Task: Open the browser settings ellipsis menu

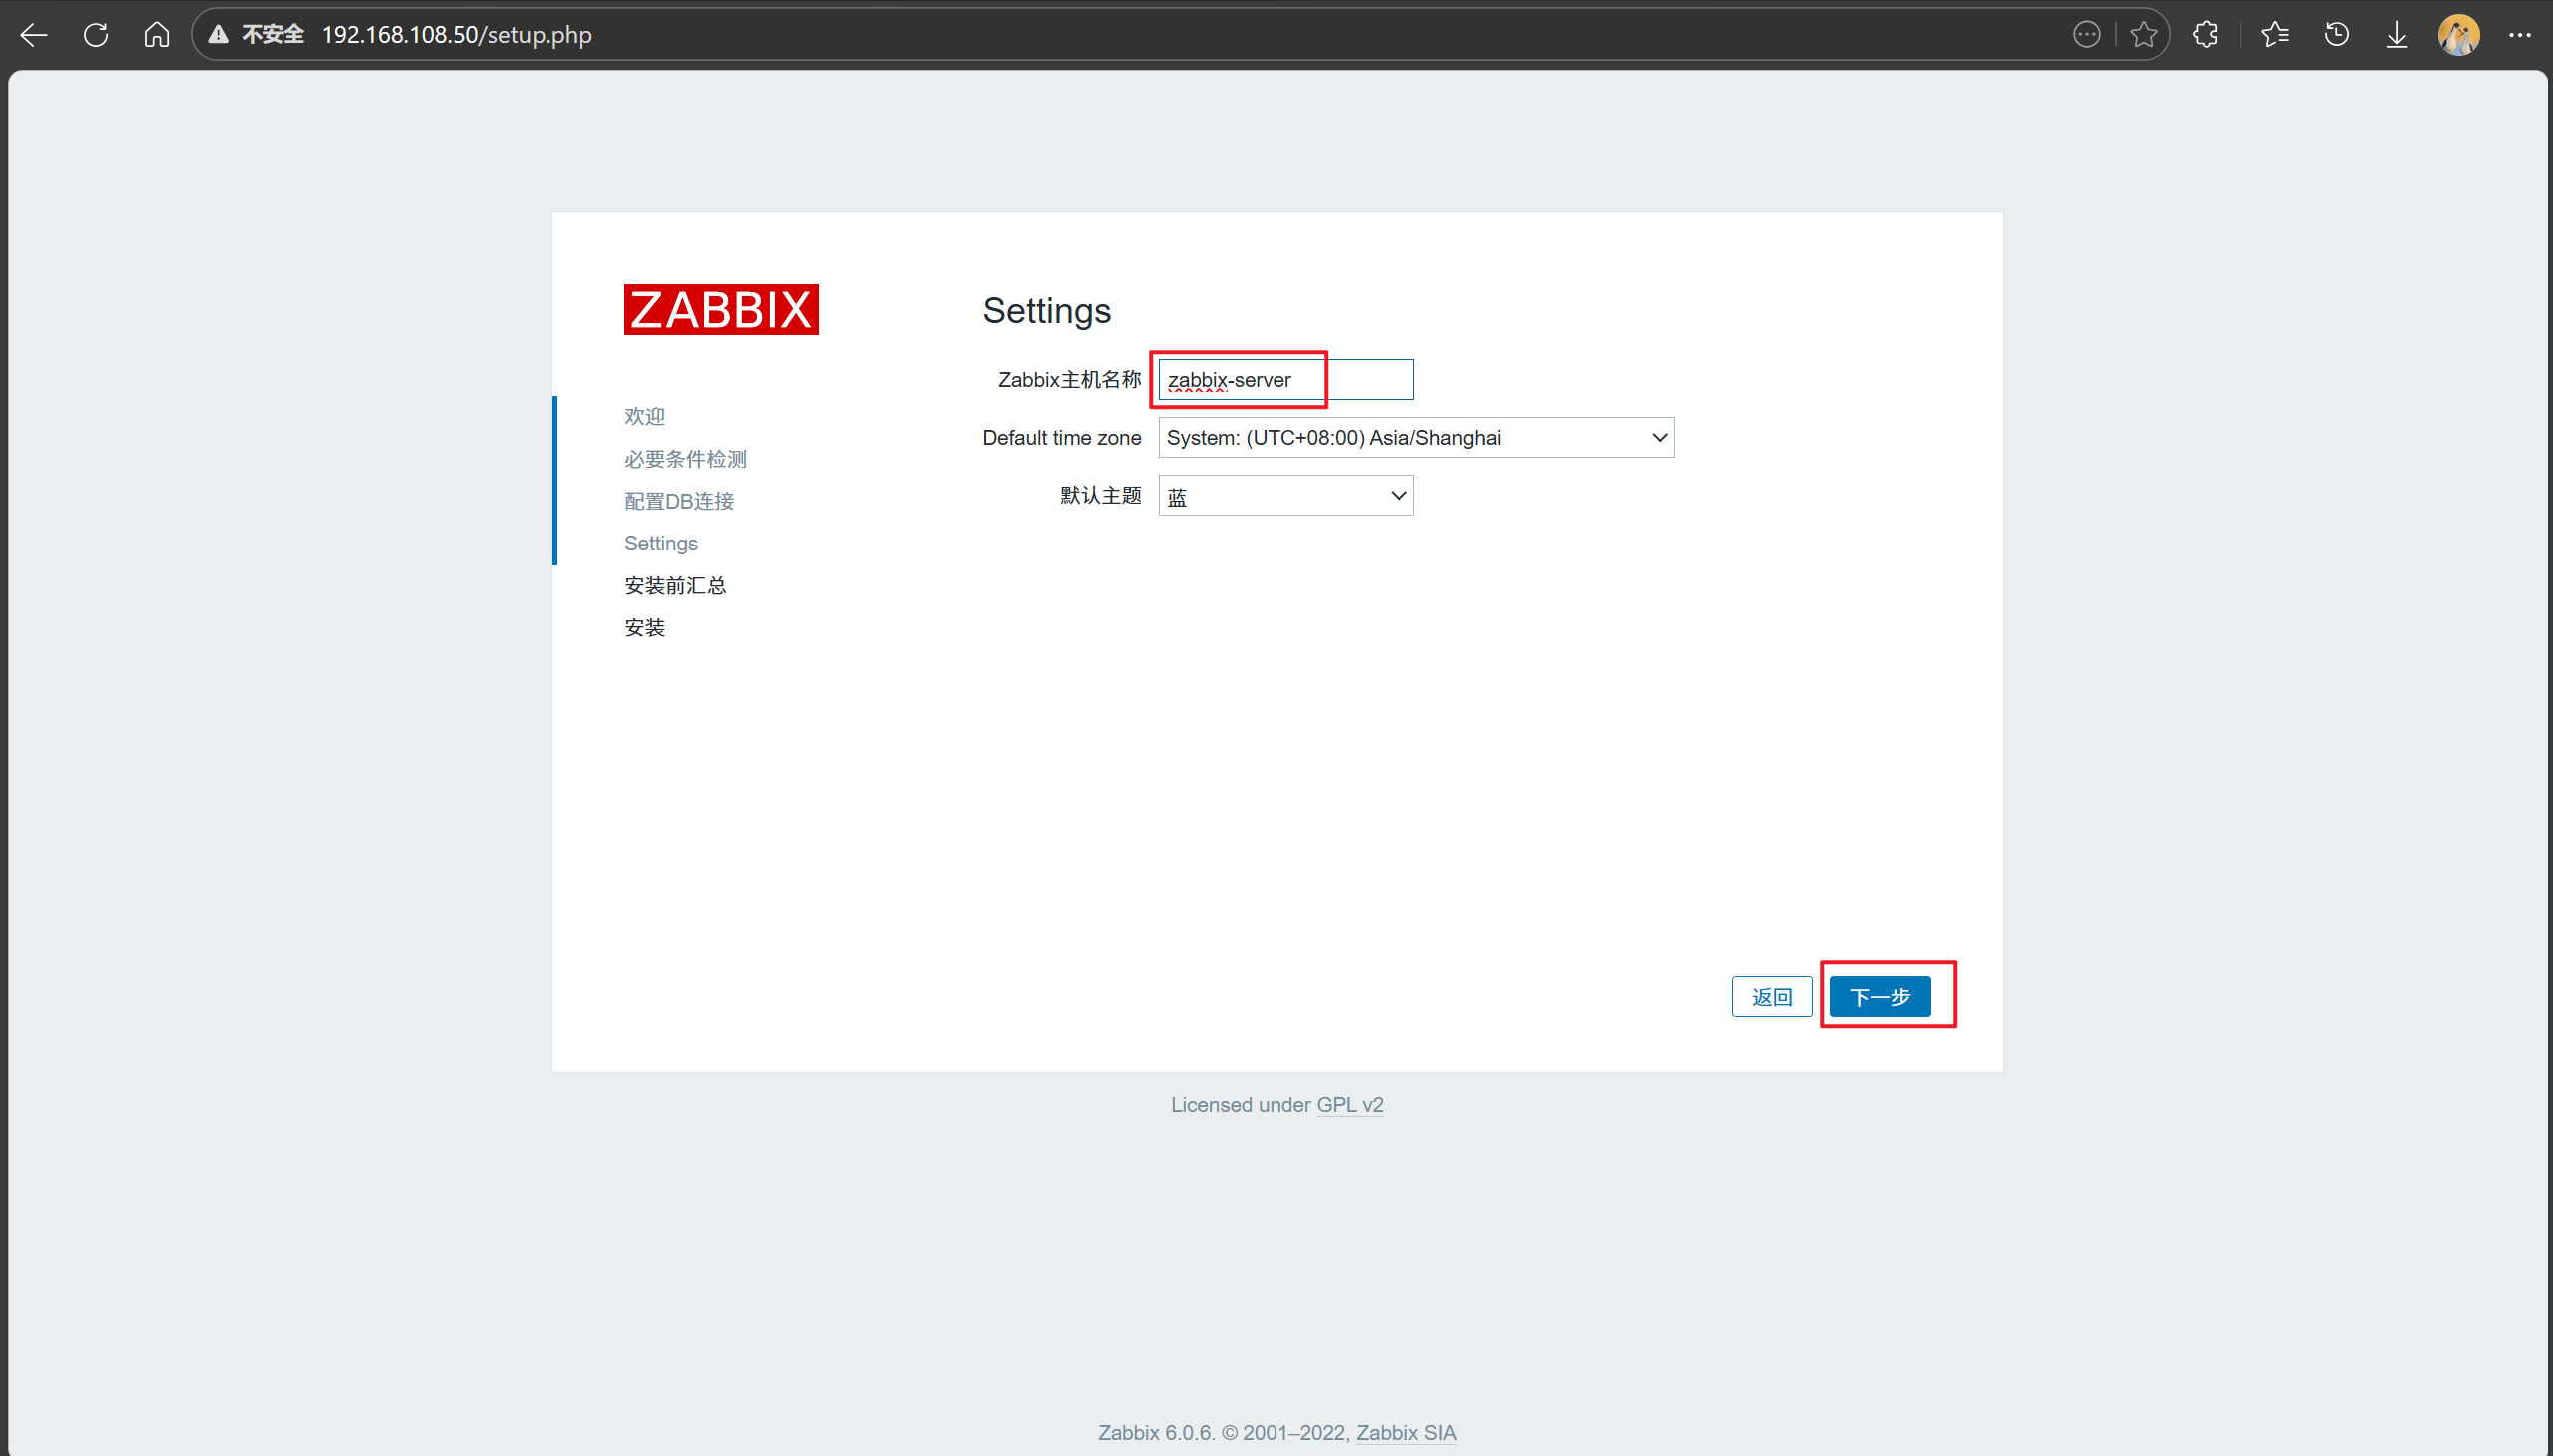Action: pyautogui.click(x=2519, y=35)
